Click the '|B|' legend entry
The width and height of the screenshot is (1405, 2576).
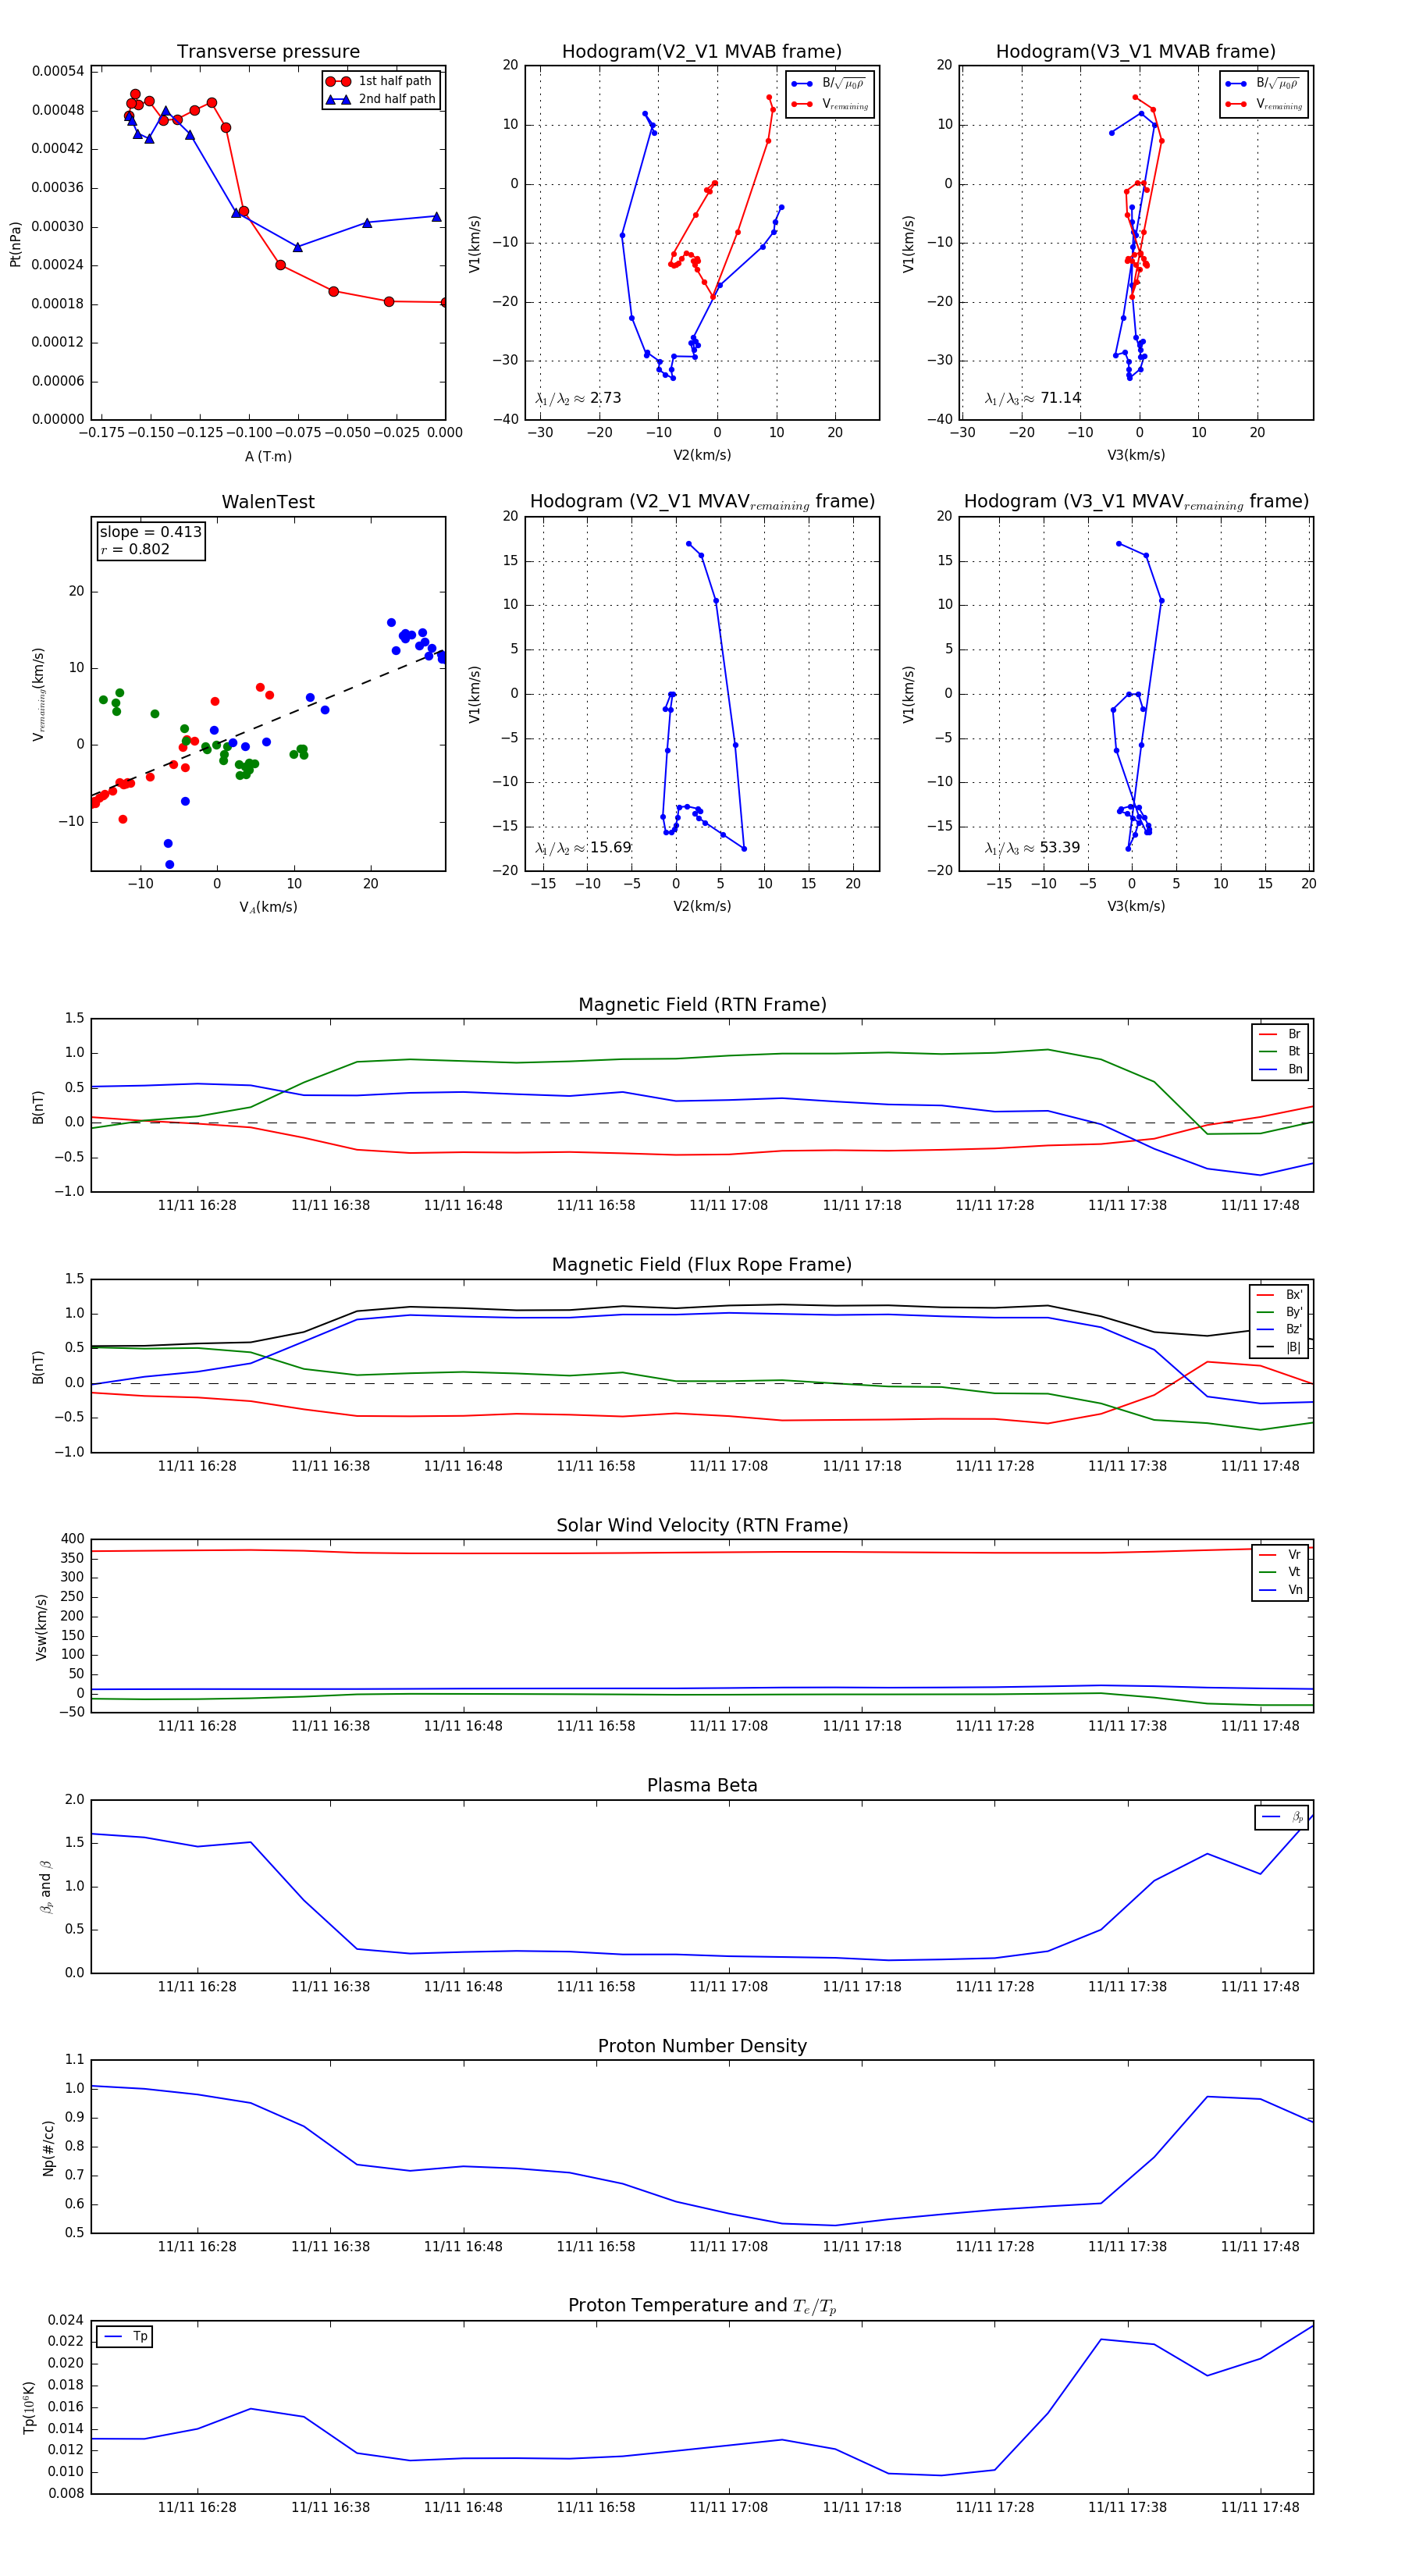click(1279, 1347)
